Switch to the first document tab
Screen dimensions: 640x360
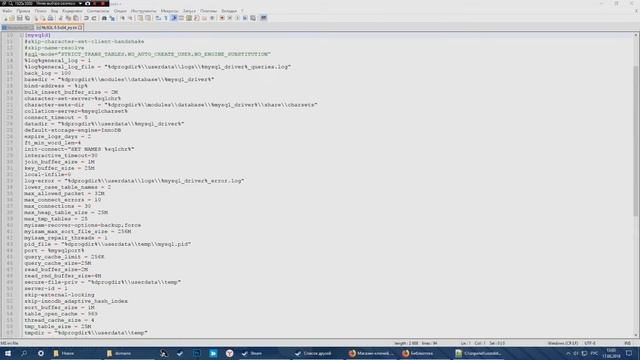coord(17,27)
